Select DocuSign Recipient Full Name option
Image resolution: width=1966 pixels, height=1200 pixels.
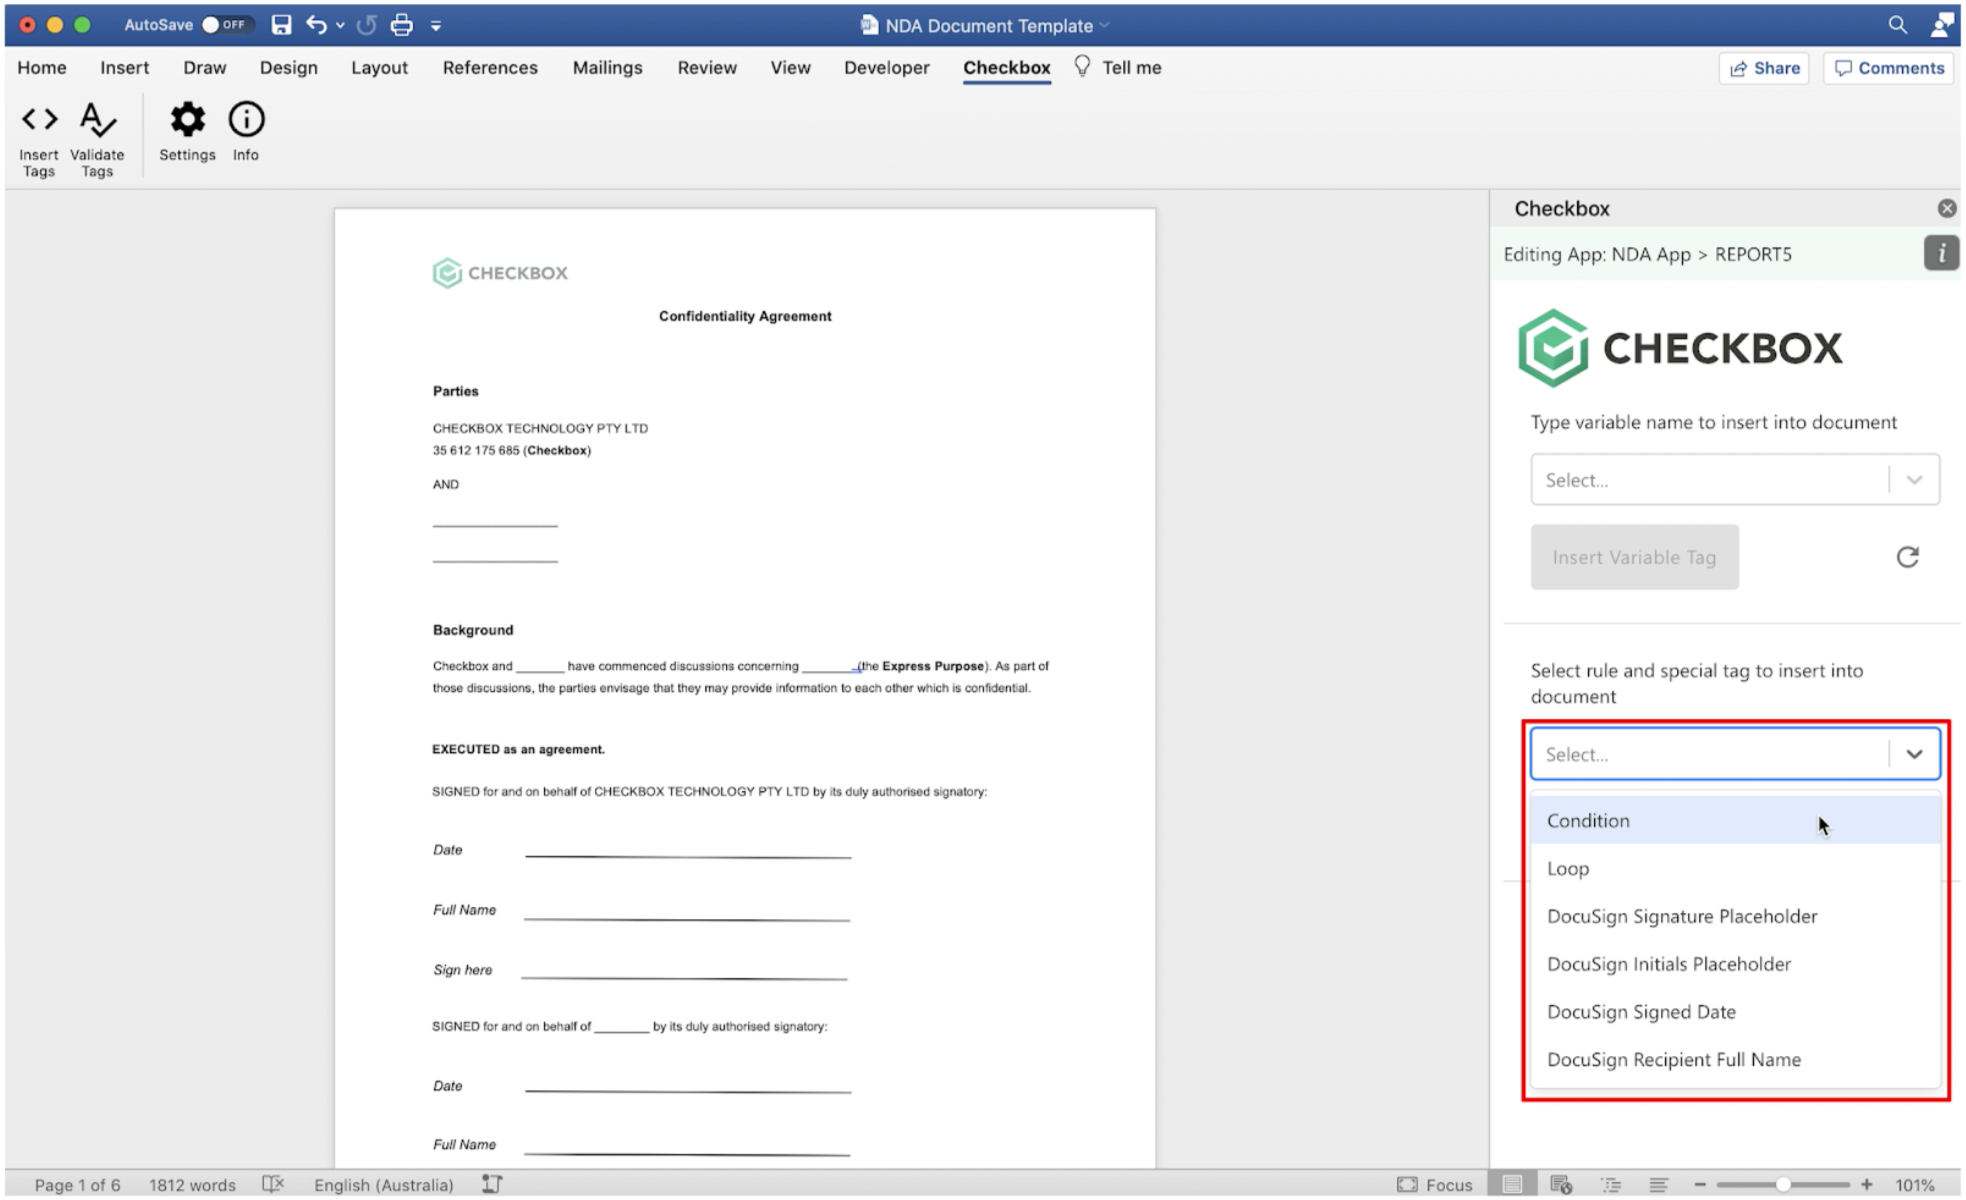point(1734,1059)
